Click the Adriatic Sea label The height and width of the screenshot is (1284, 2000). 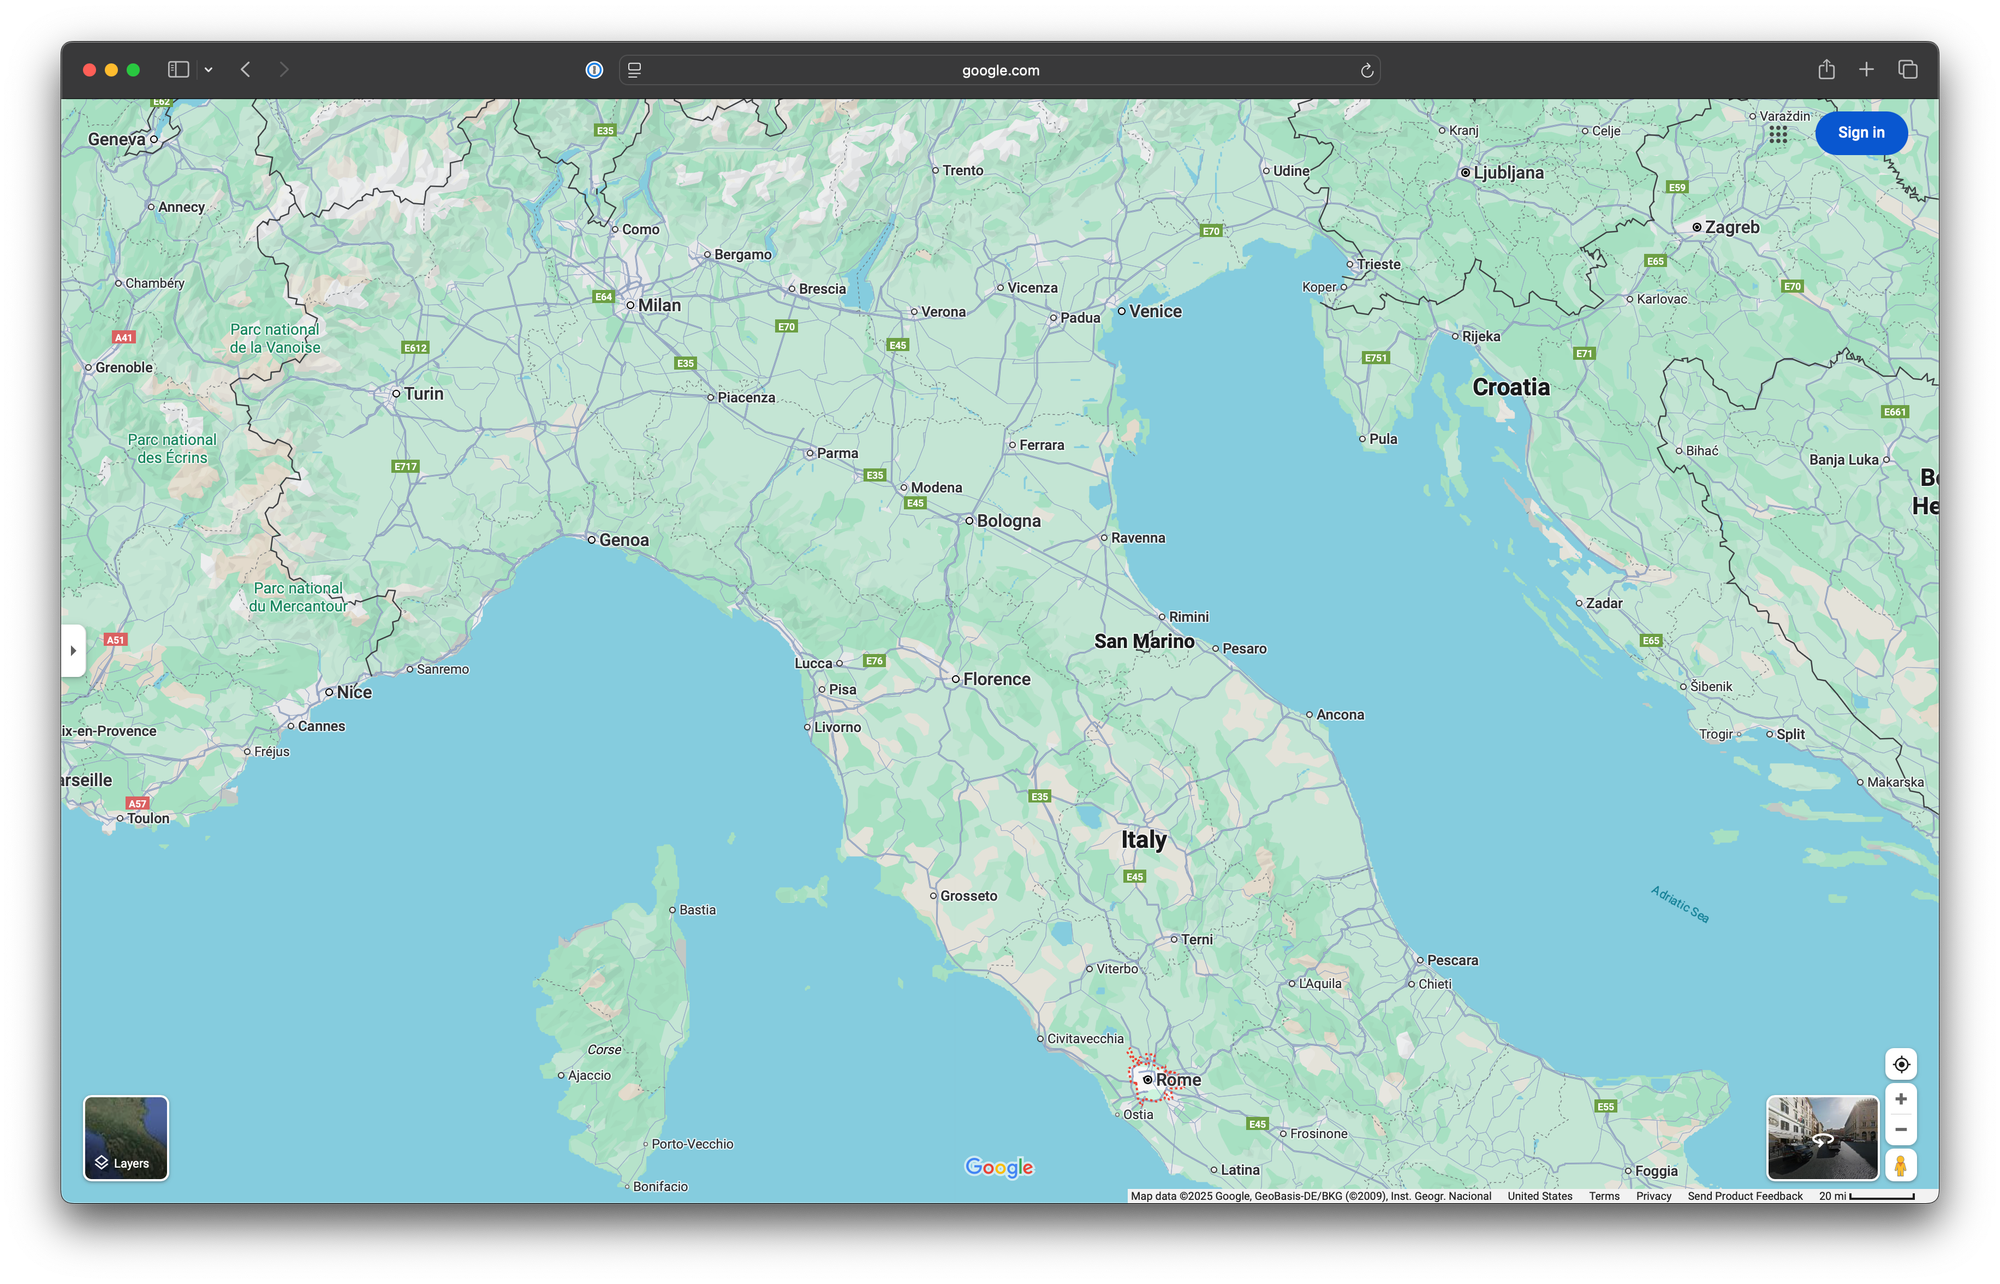[1680, 905]
